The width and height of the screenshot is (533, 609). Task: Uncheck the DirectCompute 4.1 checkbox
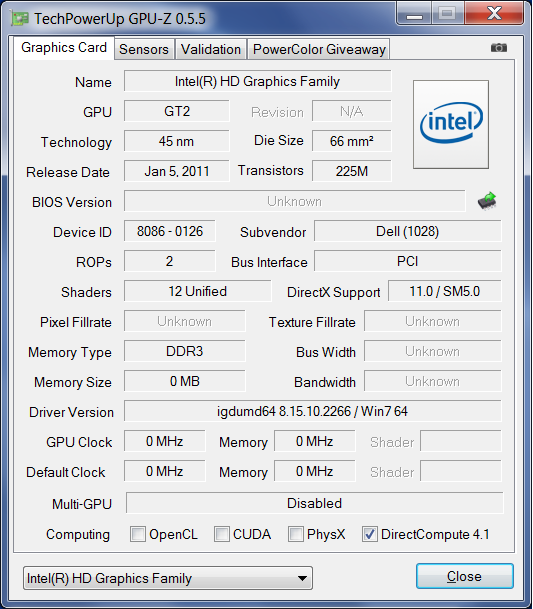pyautogui.click(x=369, y=534)
